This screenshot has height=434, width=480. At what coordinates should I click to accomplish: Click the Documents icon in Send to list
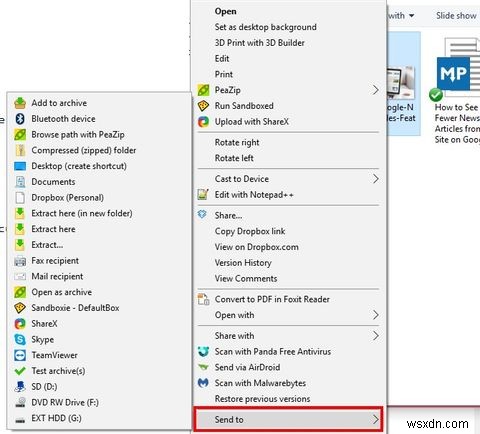pyautogui.click(x=20, y=182)
